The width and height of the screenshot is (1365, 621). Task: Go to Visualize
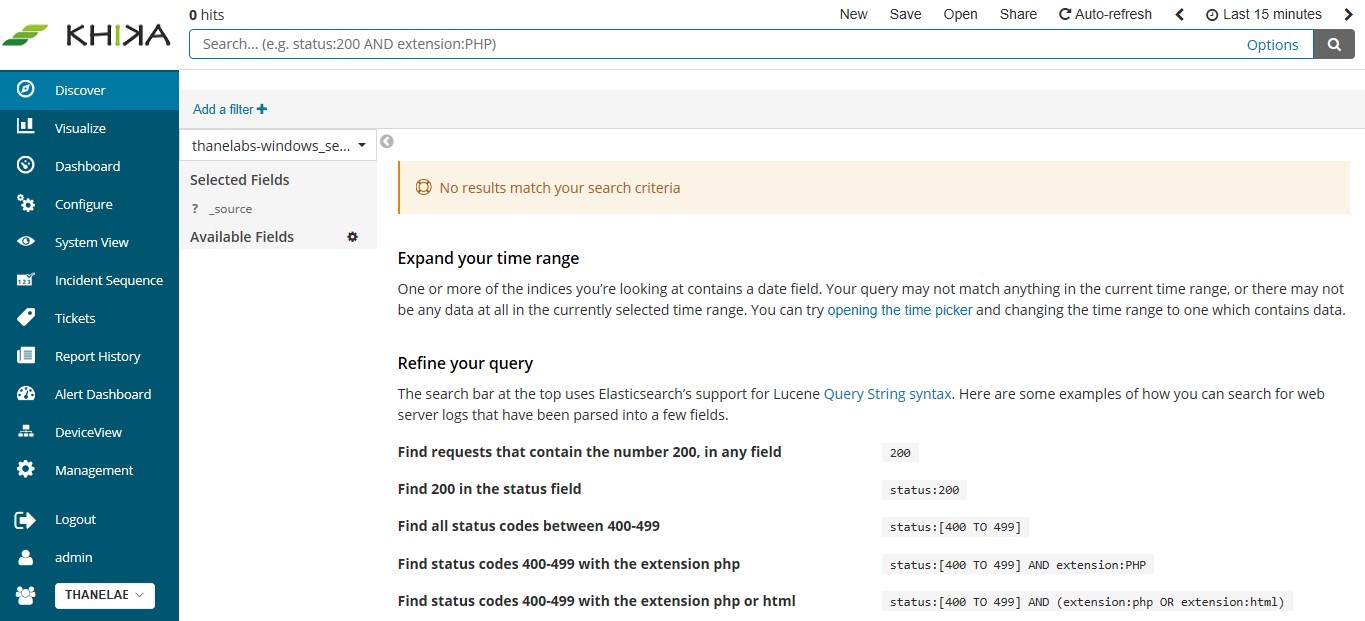tap(89, 128)
